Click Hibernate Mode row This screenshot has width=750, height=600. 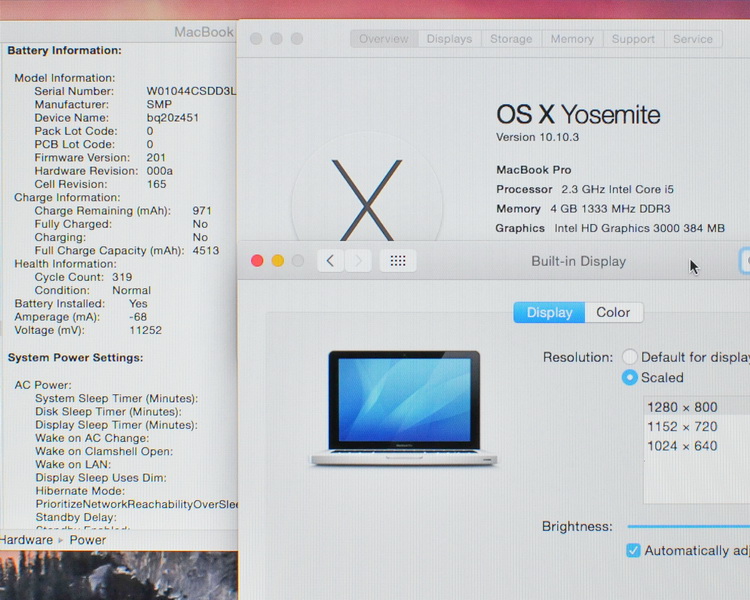click(x=80, y=491)
